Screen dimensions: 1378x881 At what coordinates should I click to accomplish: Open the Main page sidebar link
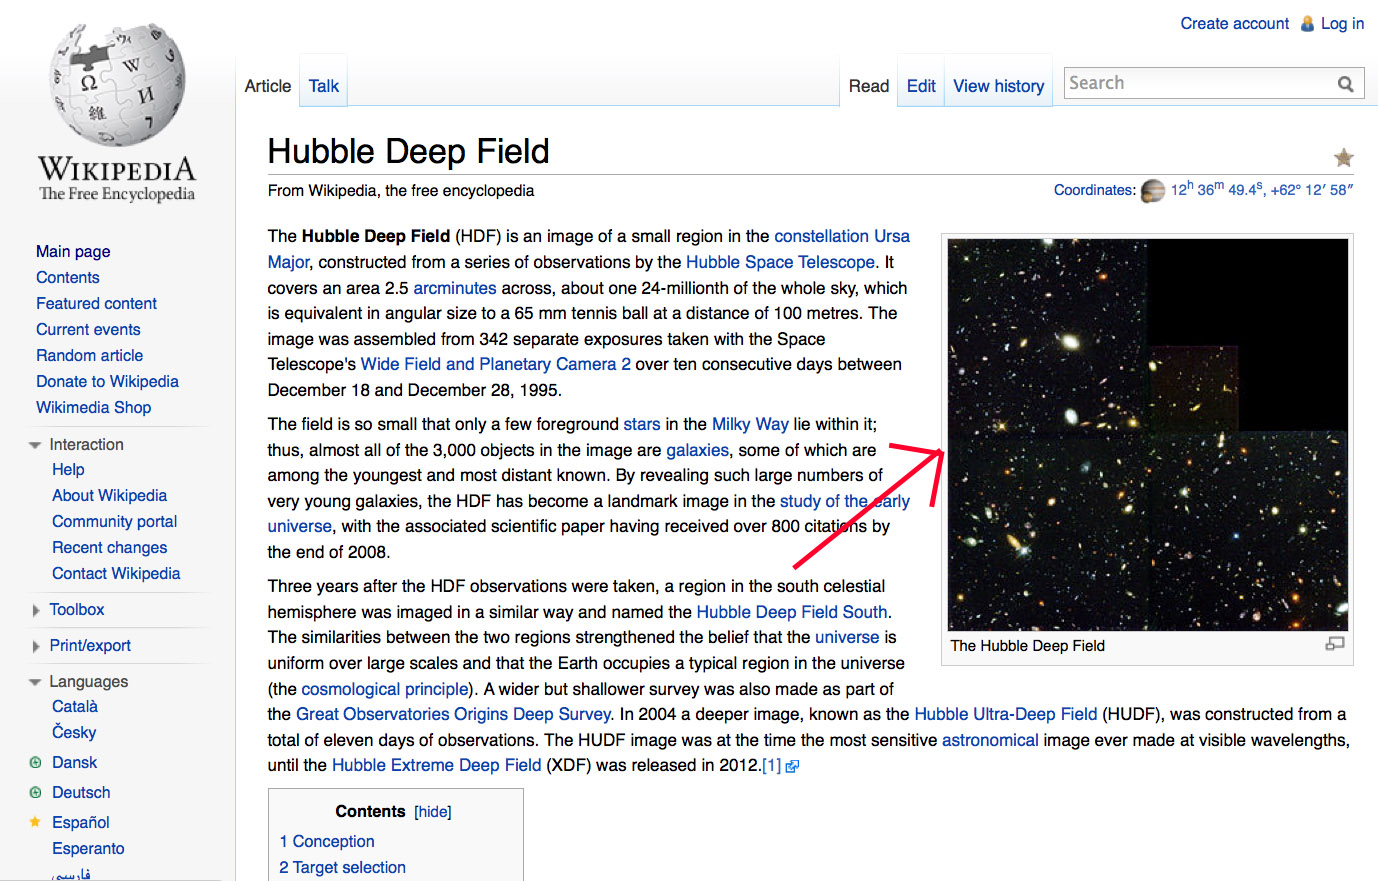73,251
